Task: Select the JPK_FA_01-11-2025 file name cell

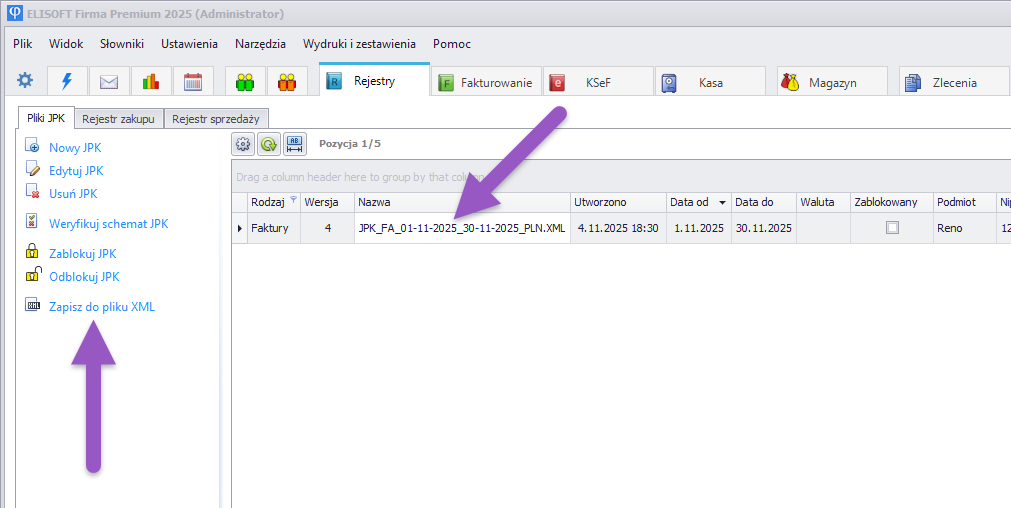Action: pos(461,228)
